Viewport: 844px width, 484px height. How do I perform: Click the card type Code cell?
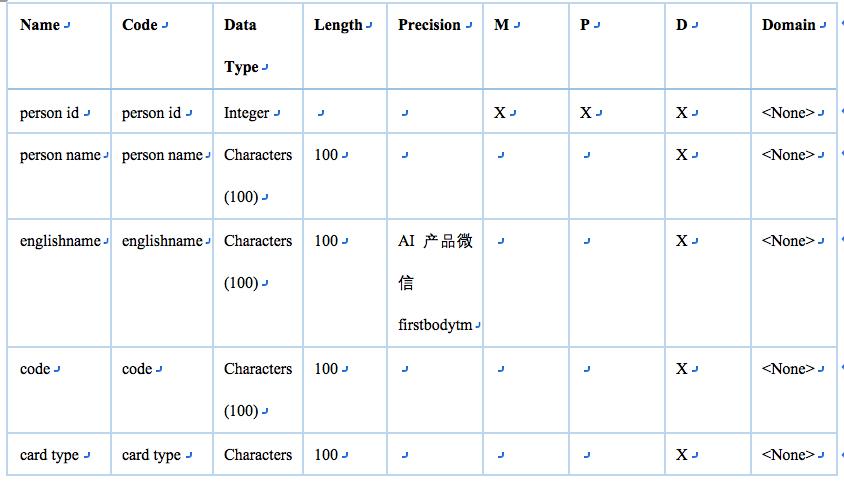click(x=161, y=455)
